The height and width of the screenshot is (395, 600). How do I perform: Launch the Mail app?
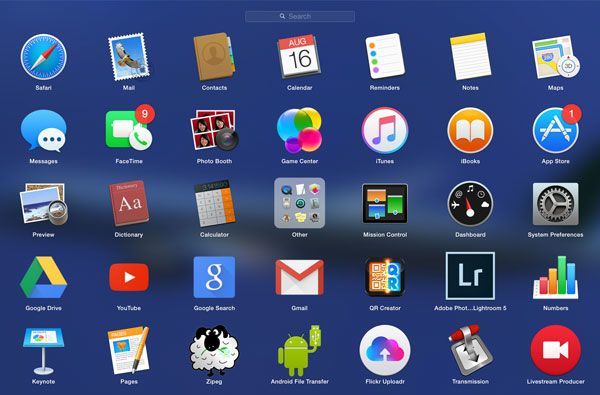coord(129,57)
